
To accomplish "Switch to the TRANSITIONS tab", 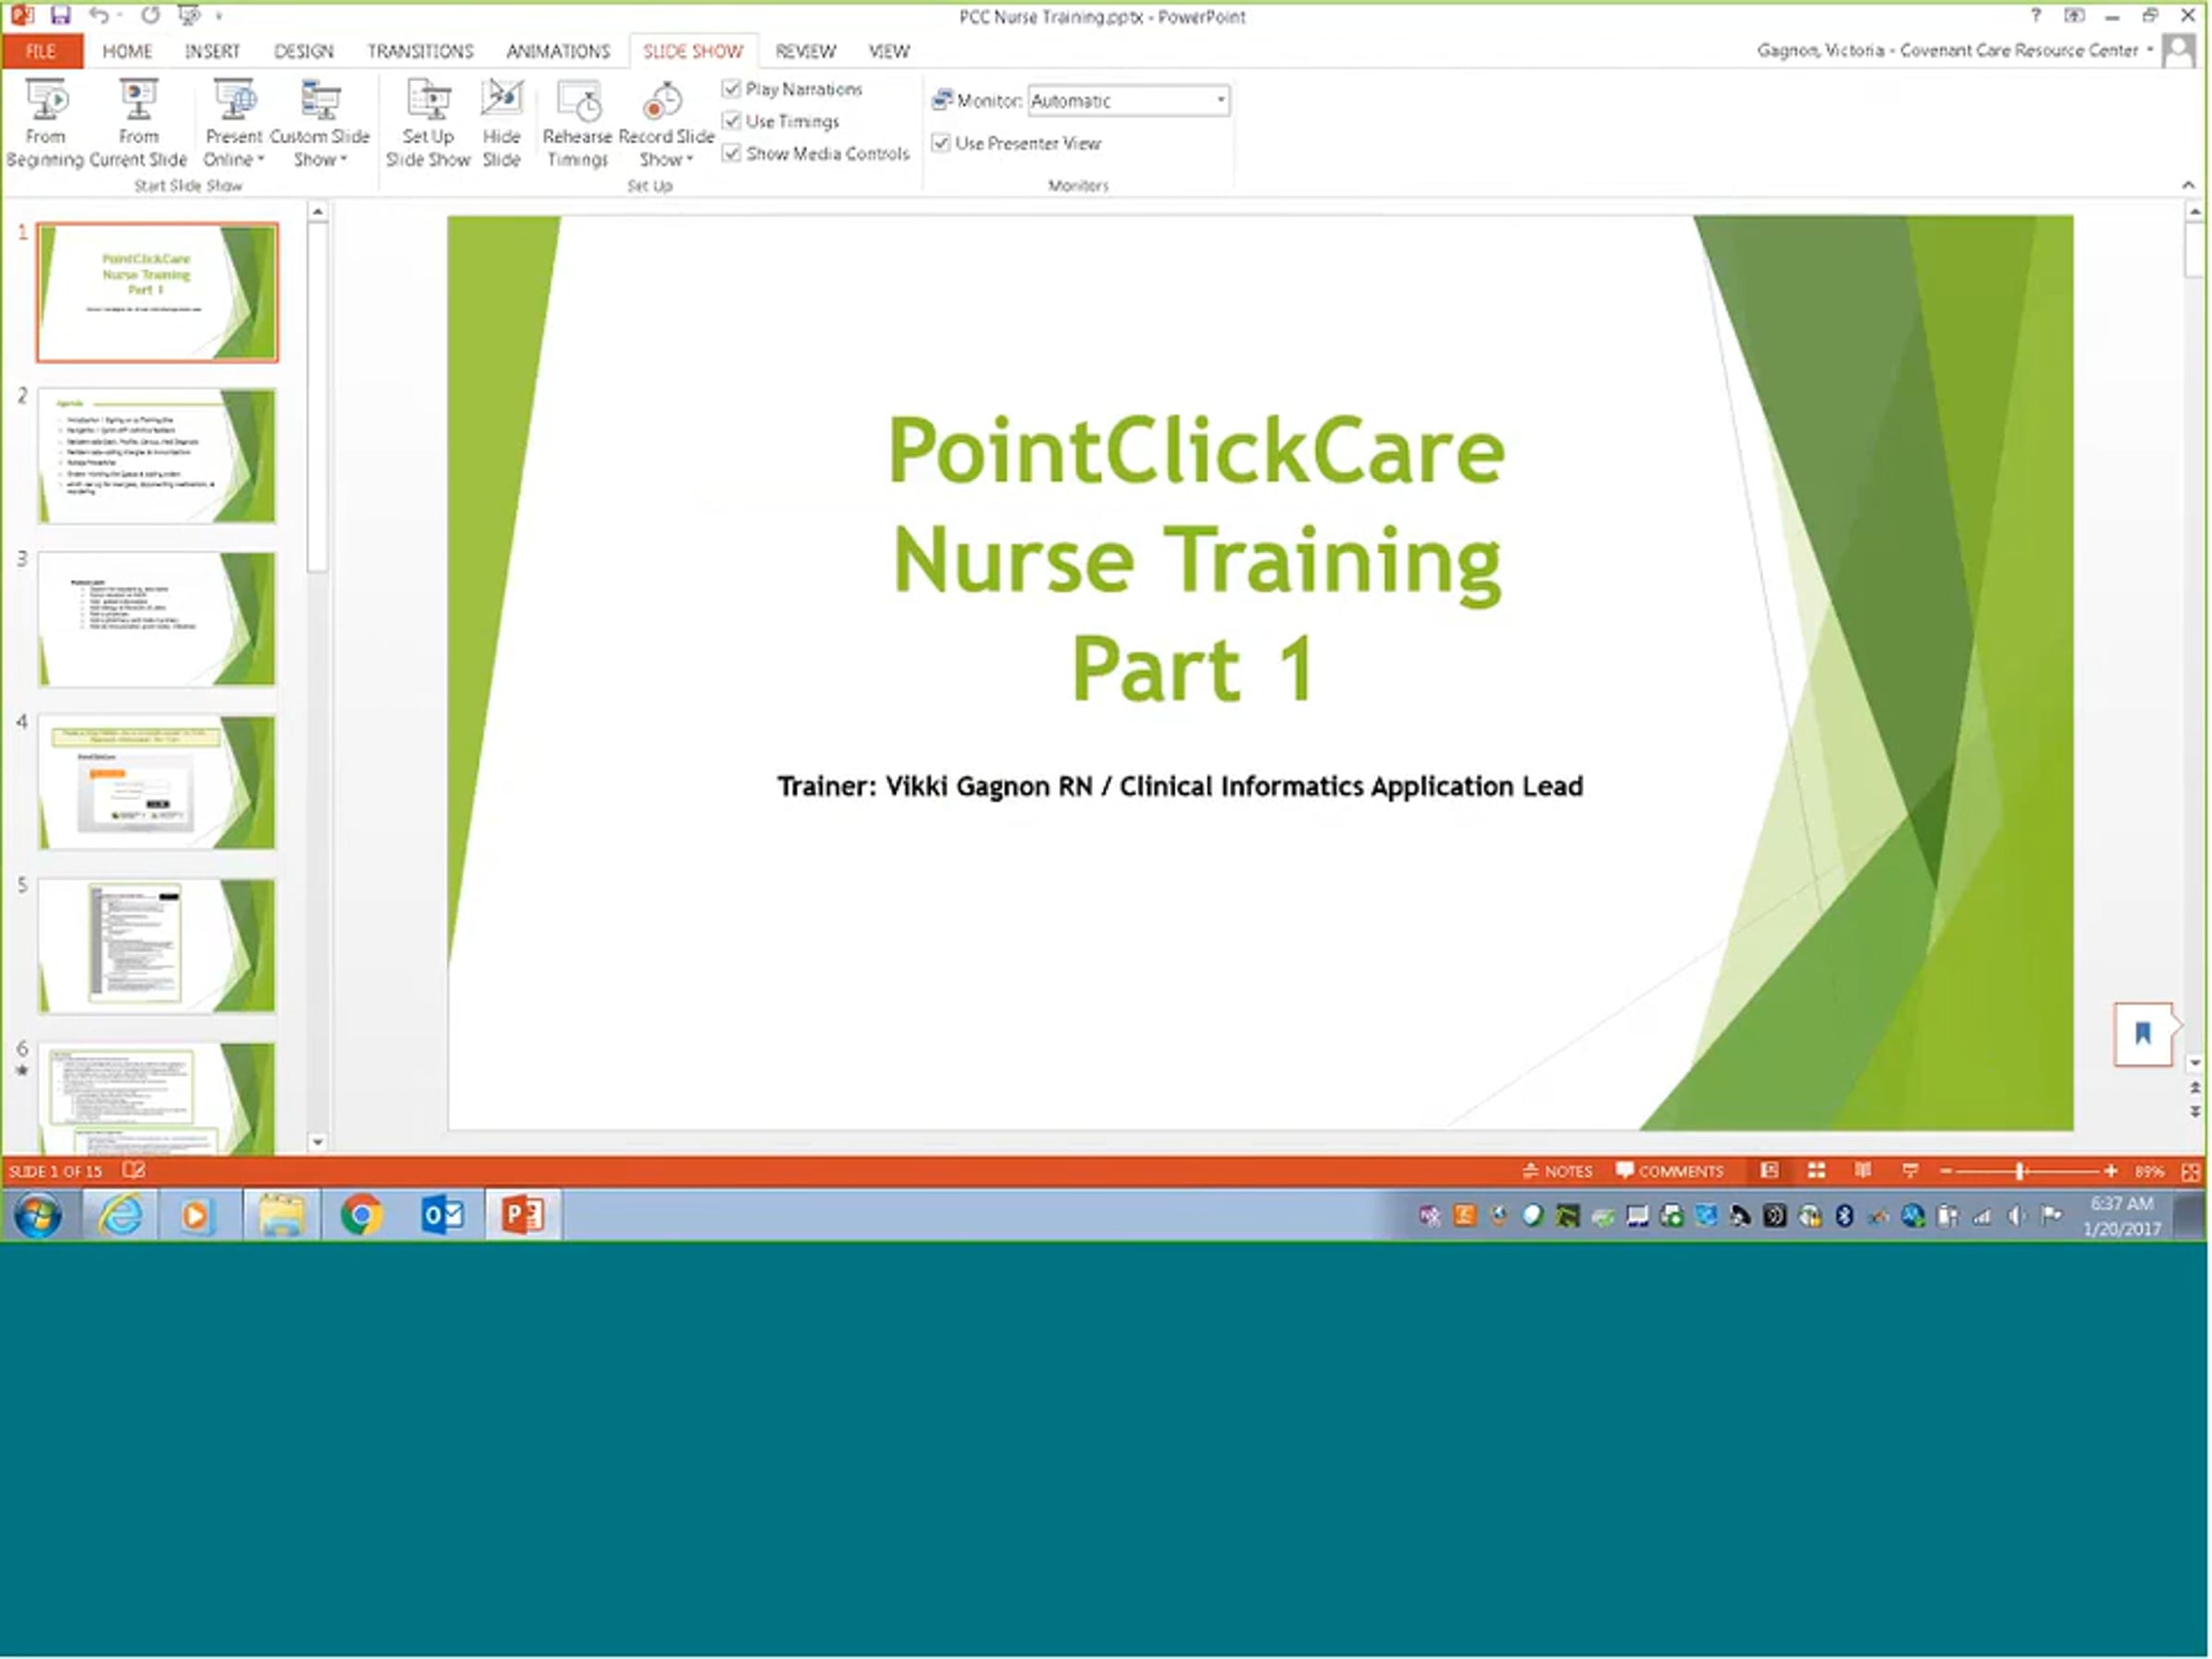I will 420,51.
